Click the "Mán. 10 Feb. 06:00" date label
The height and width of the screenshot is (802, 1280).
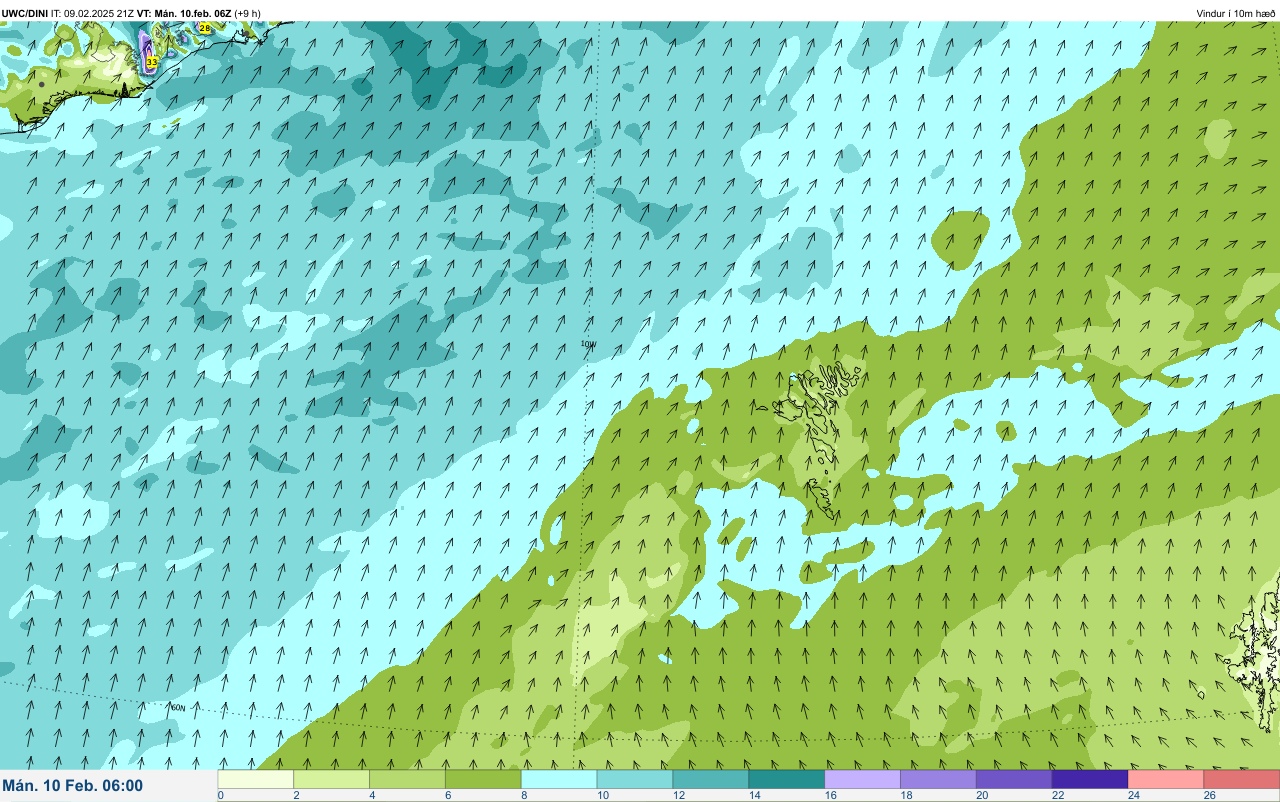[x=73, y=786]
